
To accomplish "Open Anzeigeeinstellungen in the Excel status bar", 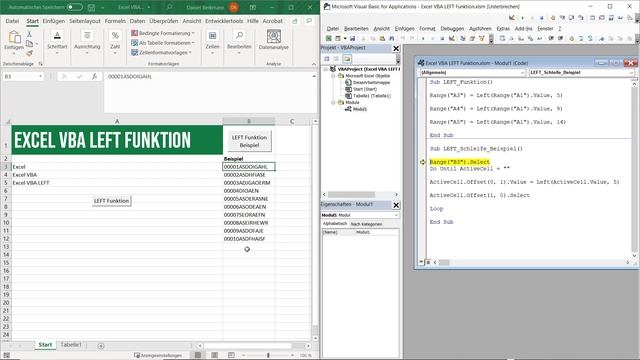I will 158,355.
